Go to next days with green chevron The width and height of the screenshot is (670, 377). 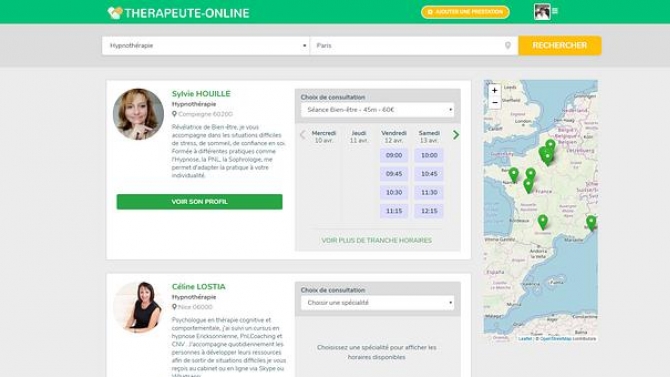point(456,135)
